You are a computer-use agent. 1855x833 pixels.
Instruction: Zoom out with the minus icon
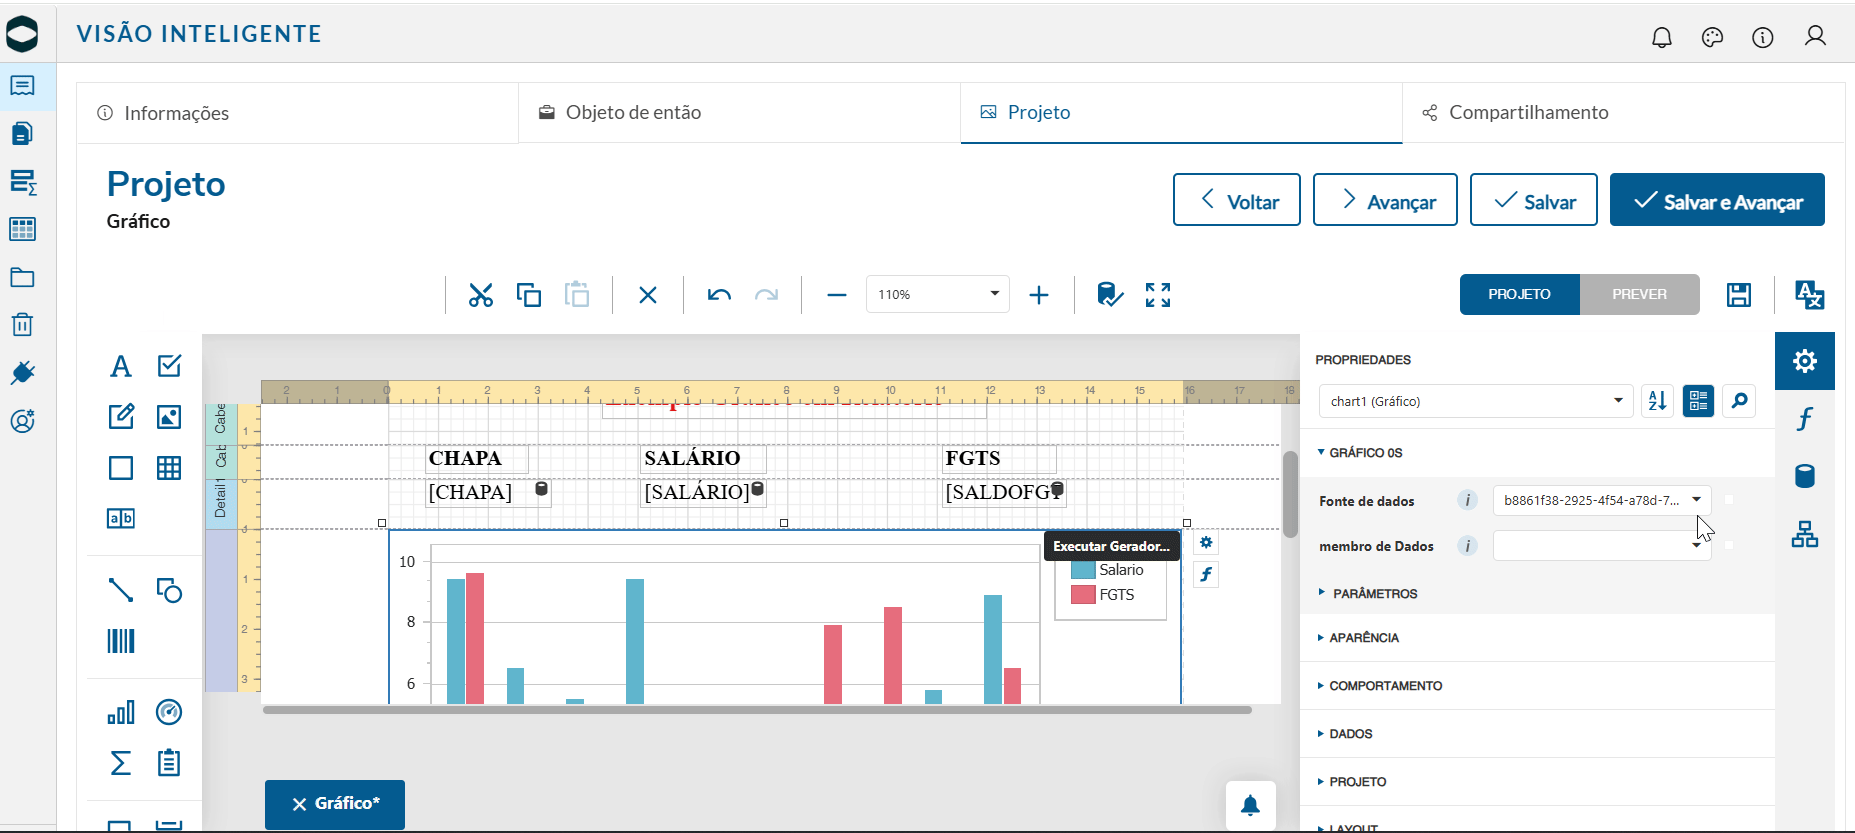[x=837, y=295]
